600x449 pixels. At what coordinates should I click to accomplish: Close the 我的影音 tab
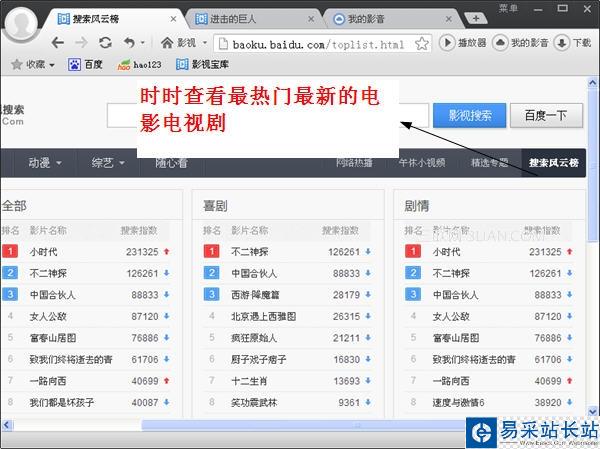pyautogui.click(x=449, y=19)
